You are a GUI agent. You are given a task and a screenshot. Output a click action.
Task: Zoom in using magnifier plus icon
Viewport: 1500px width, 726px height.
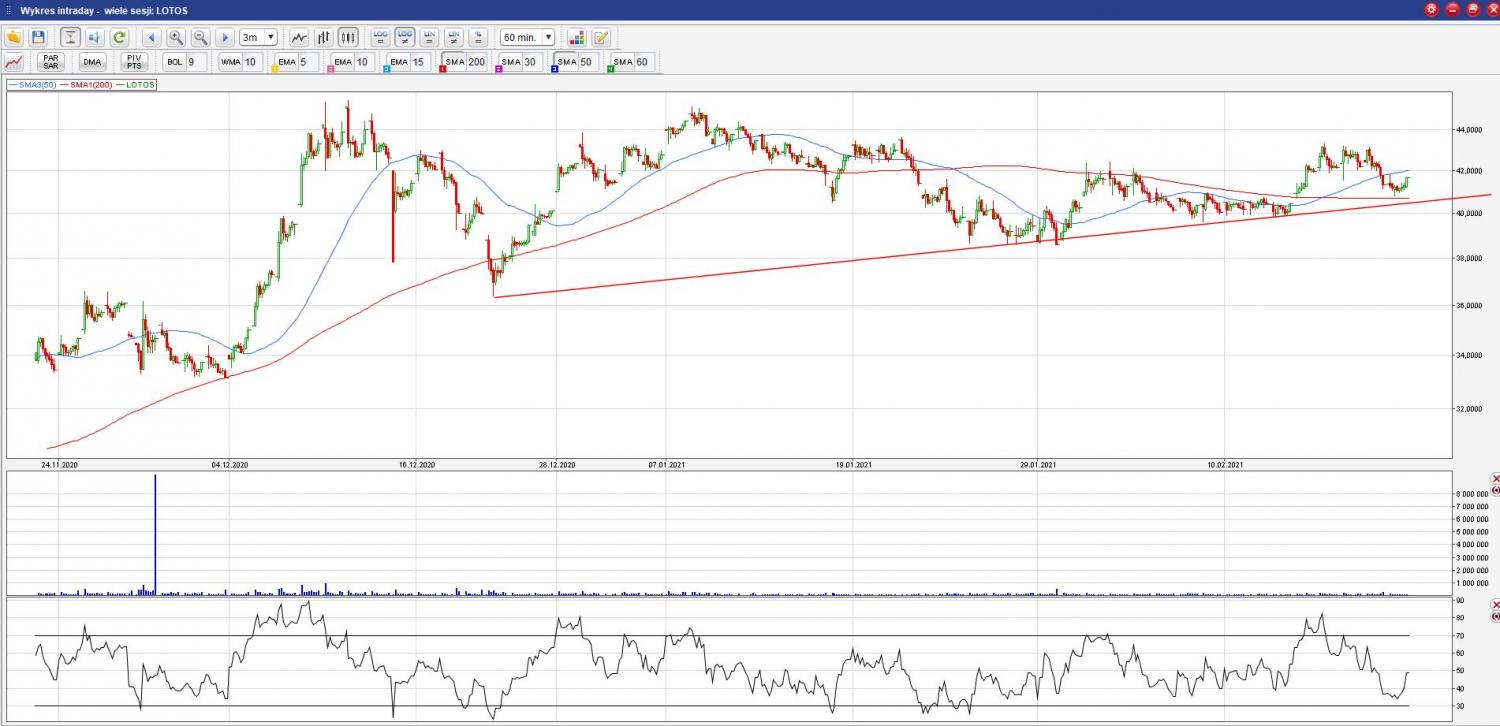click(x=176, y=37)
